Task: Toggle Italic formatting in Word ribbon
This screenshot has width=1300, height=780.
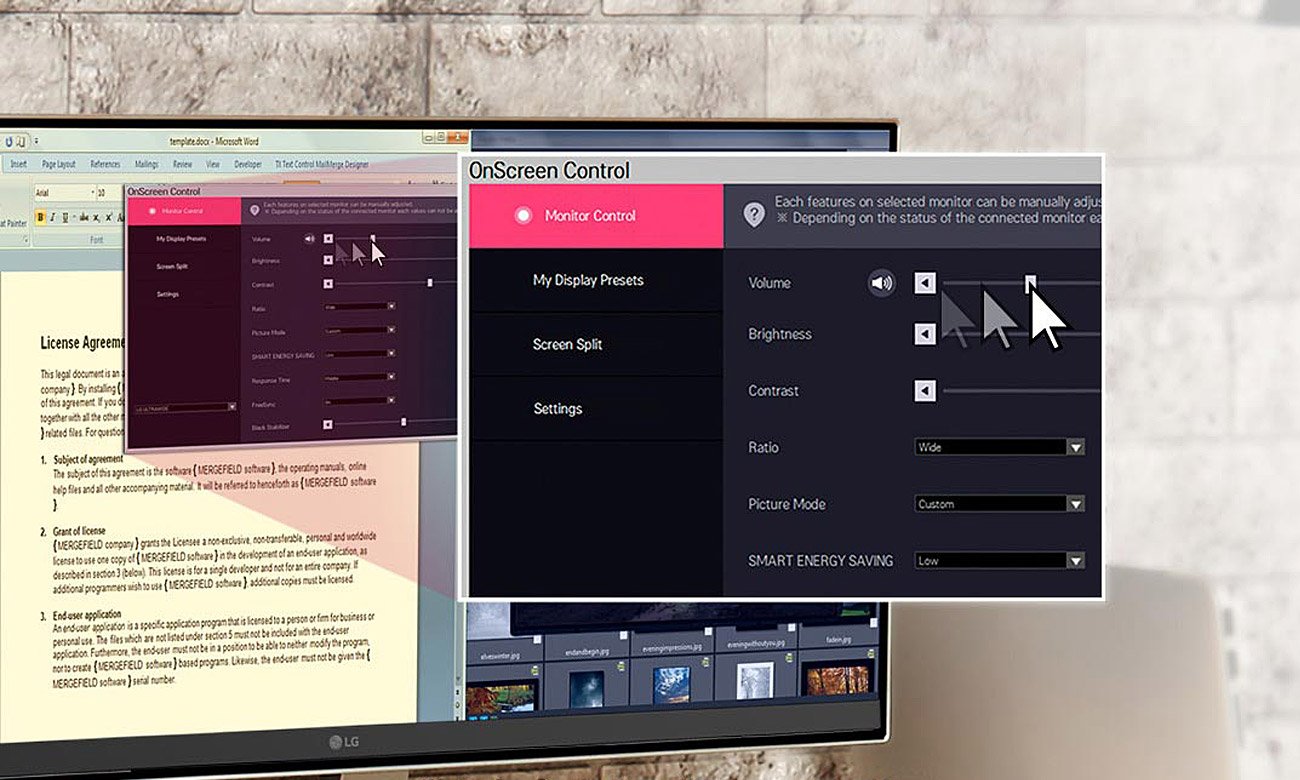Action: coord(53,217)
